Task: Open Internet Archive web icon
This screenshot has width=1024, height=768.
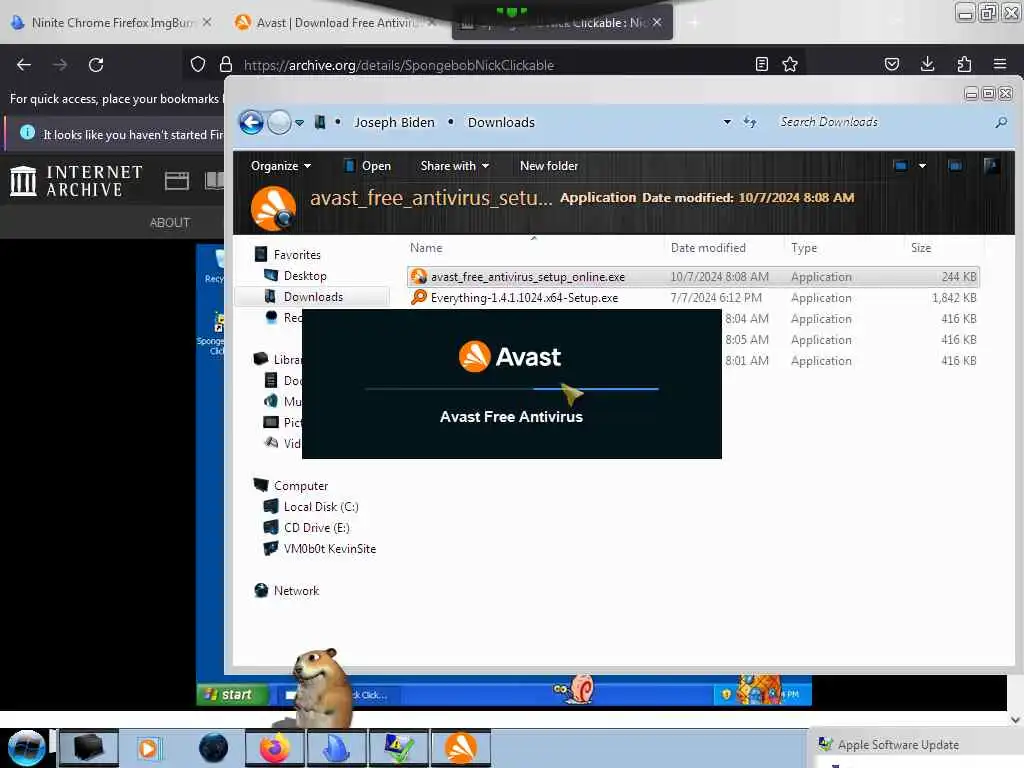Action: [176, 181]
